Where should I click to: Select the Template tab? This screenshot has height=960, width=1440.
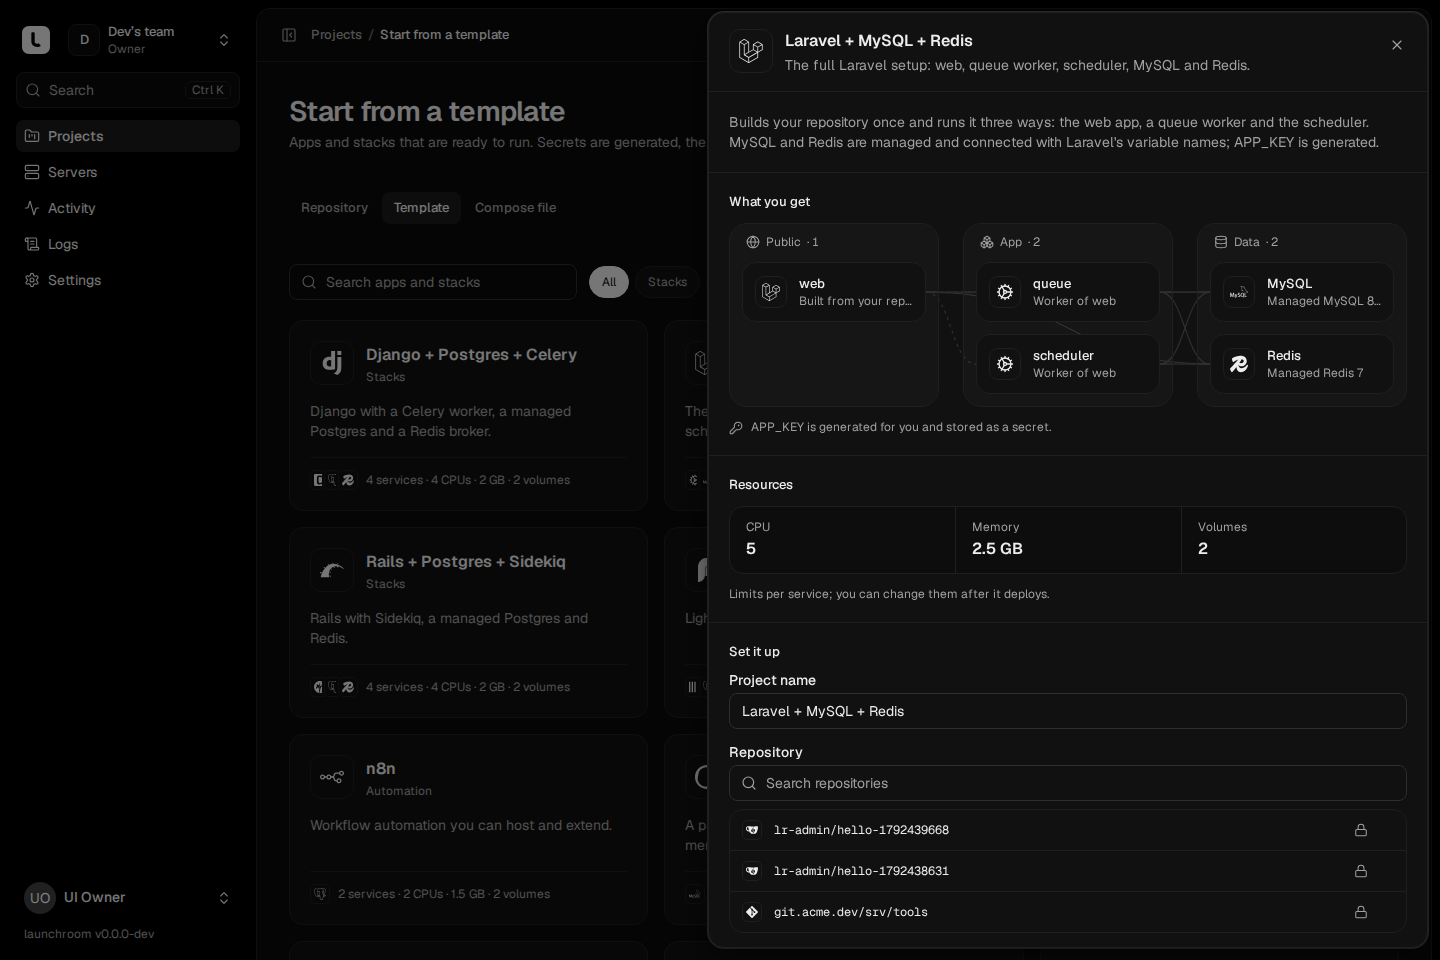point(421,208)
